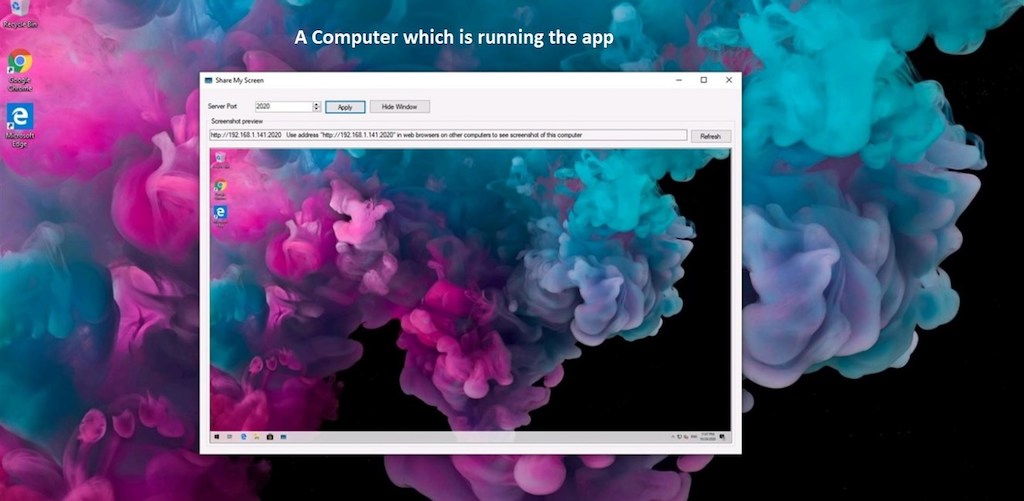Increase the Server Port with the up arrow
Screen dimensions: 1024x501
tap(317, 104)
